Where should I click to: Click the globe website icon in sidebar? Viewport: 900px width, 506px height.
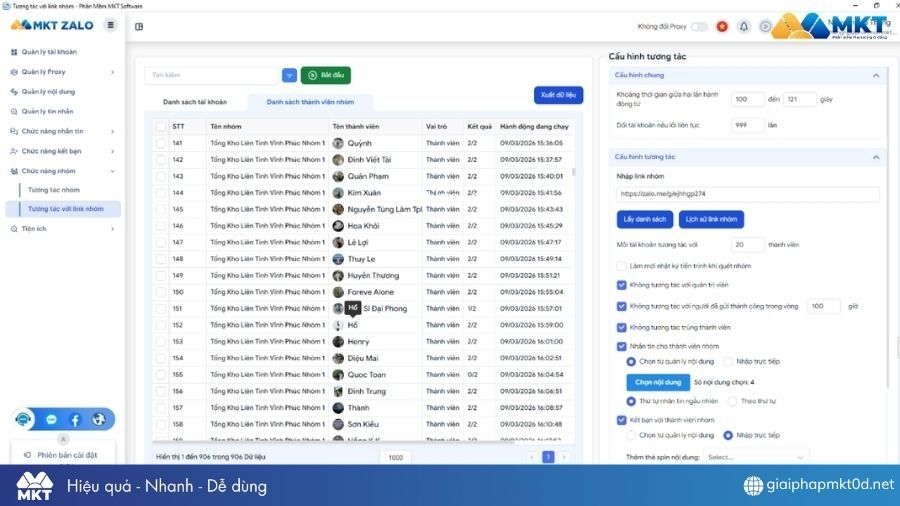tap(98, 420)
